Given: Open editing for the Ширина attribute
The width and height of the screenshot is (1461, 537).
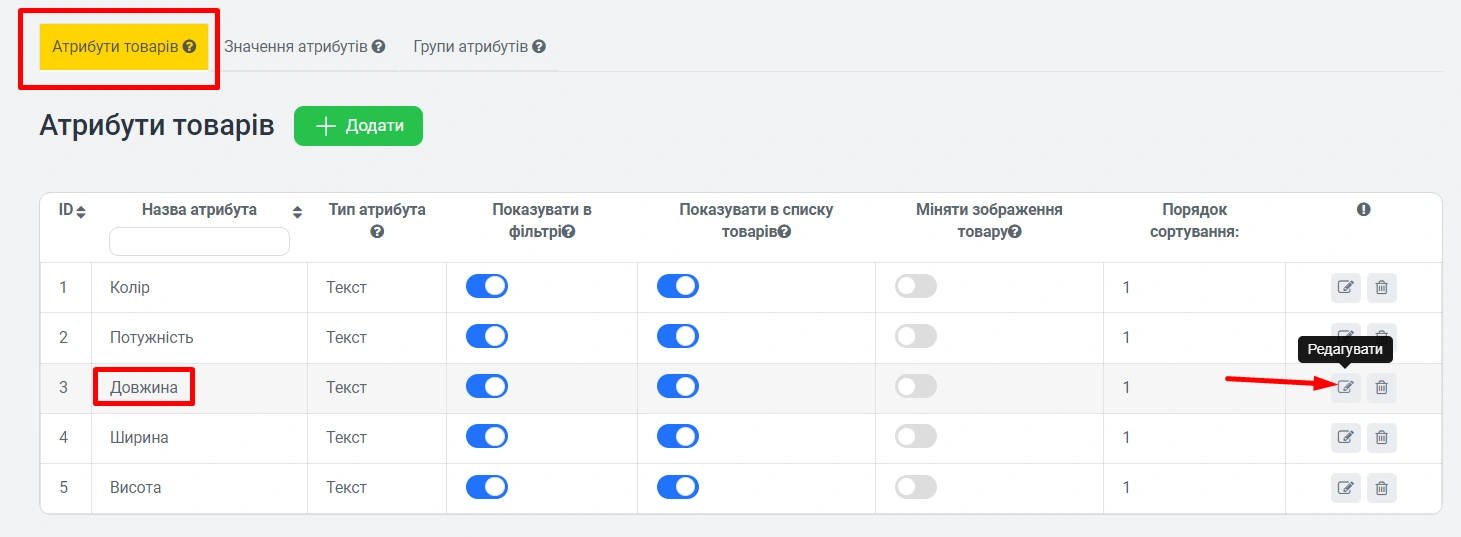Looking at the screenshot, I should click(1345, 437).
